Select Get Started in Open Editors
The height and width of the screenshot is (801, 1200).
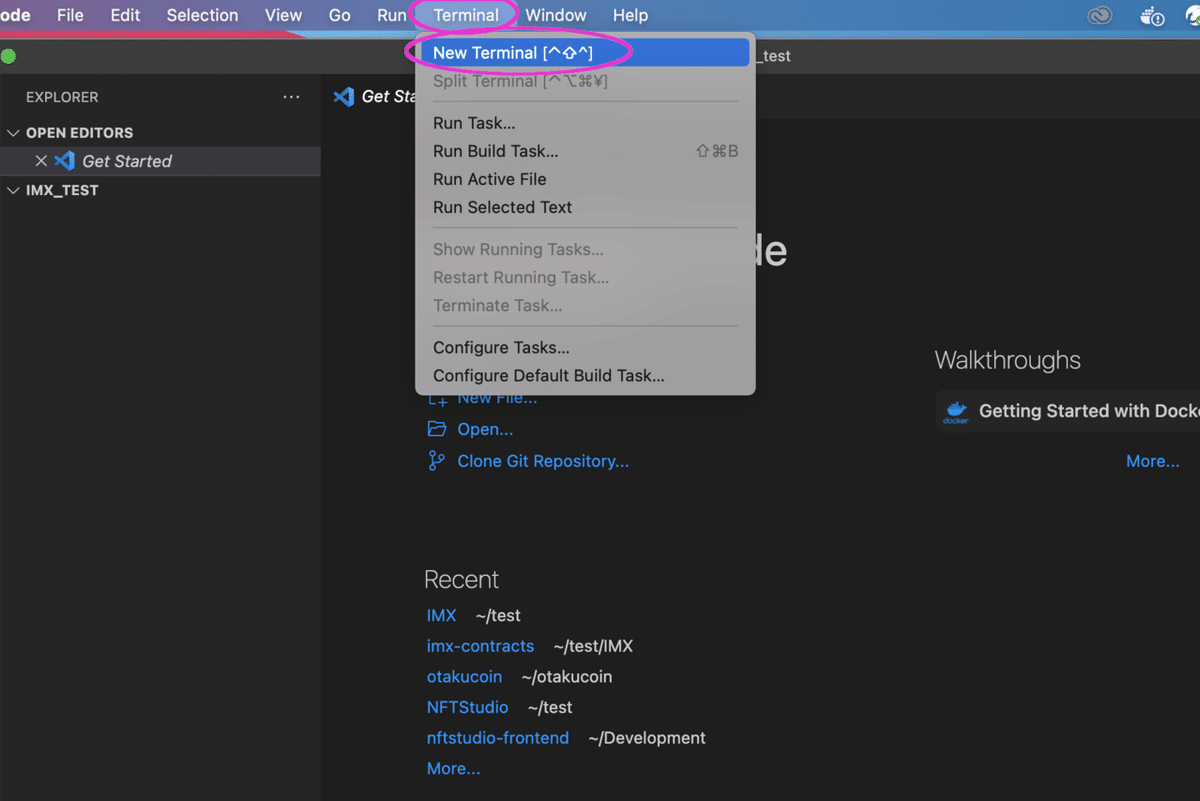[x=160, y=161]
